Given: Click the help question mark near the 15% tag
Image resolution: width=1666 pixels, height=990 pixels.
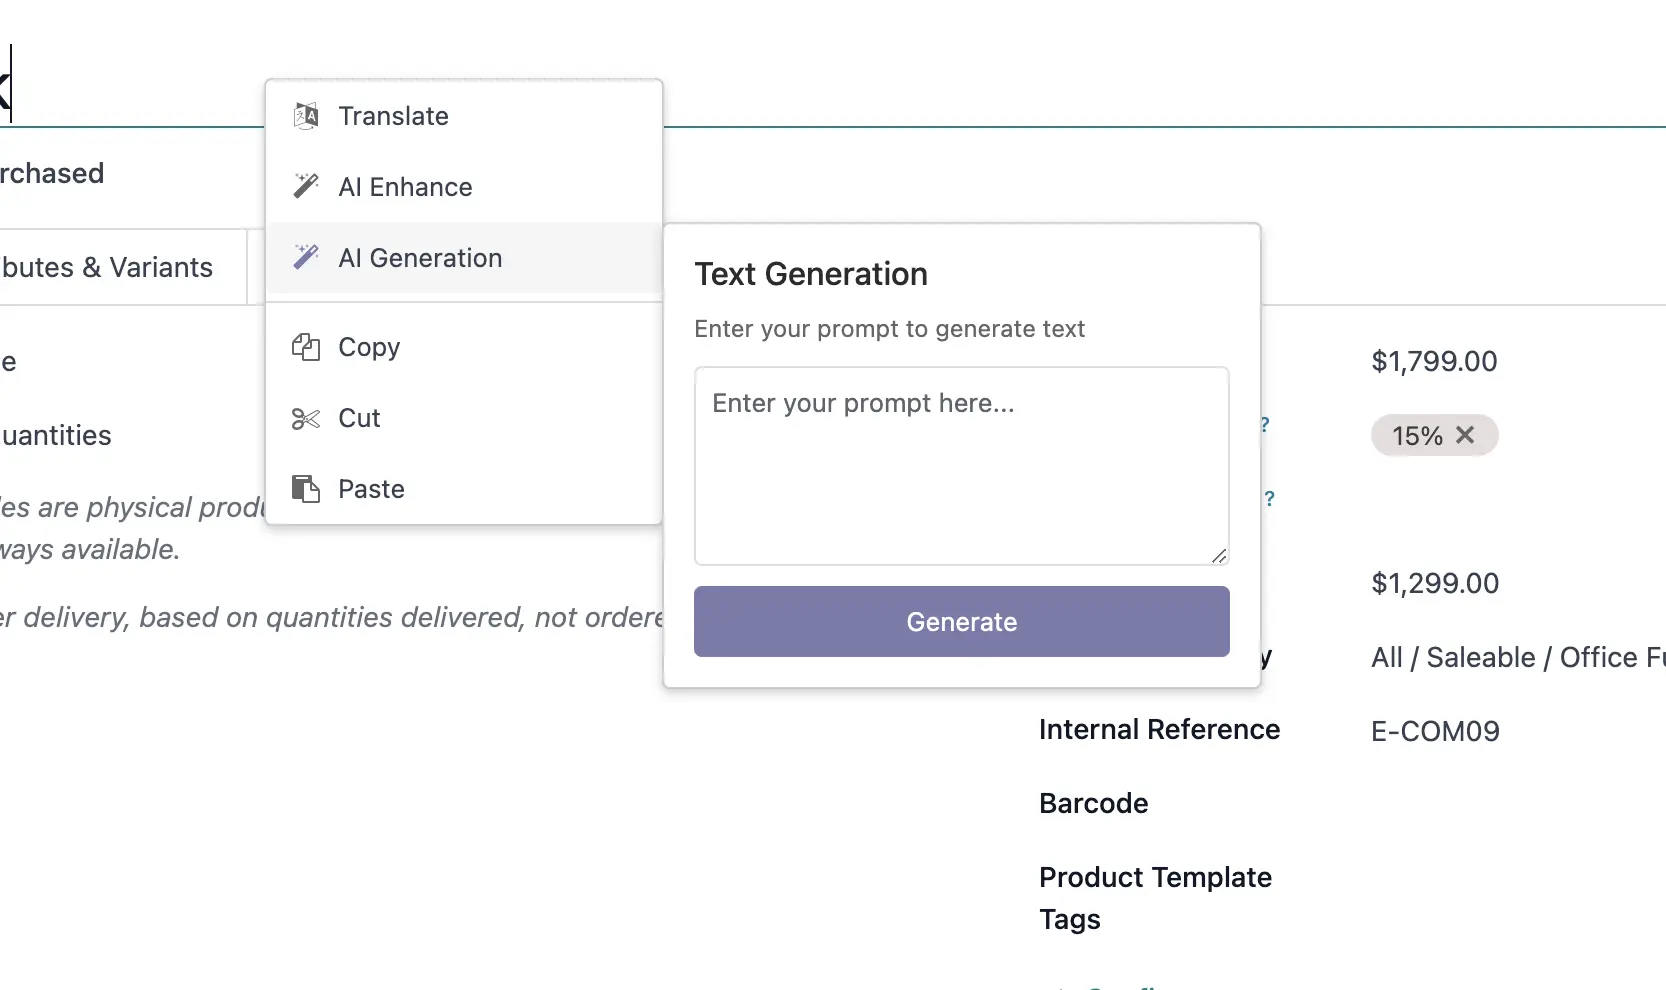Looking at the screenshot, I should 1263,424.
